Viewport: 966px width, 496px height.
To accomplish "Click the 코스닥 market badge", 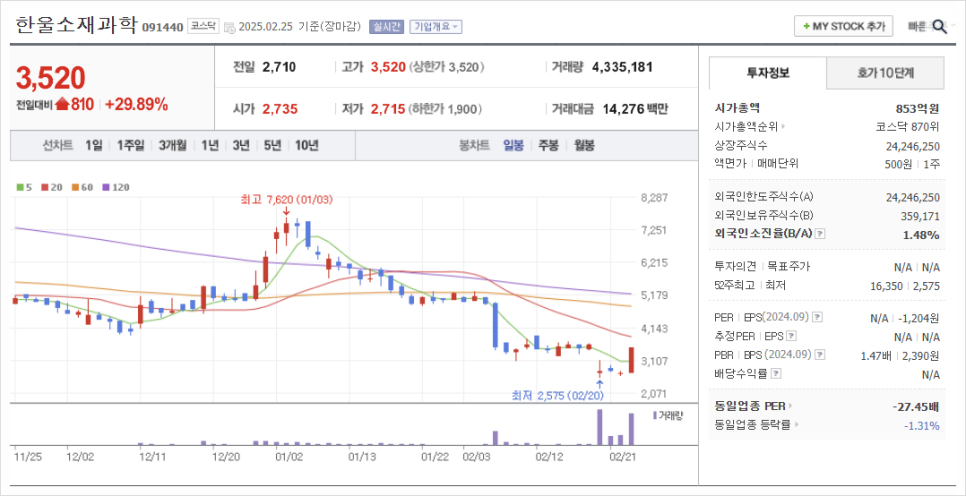I will coord(203,26).
